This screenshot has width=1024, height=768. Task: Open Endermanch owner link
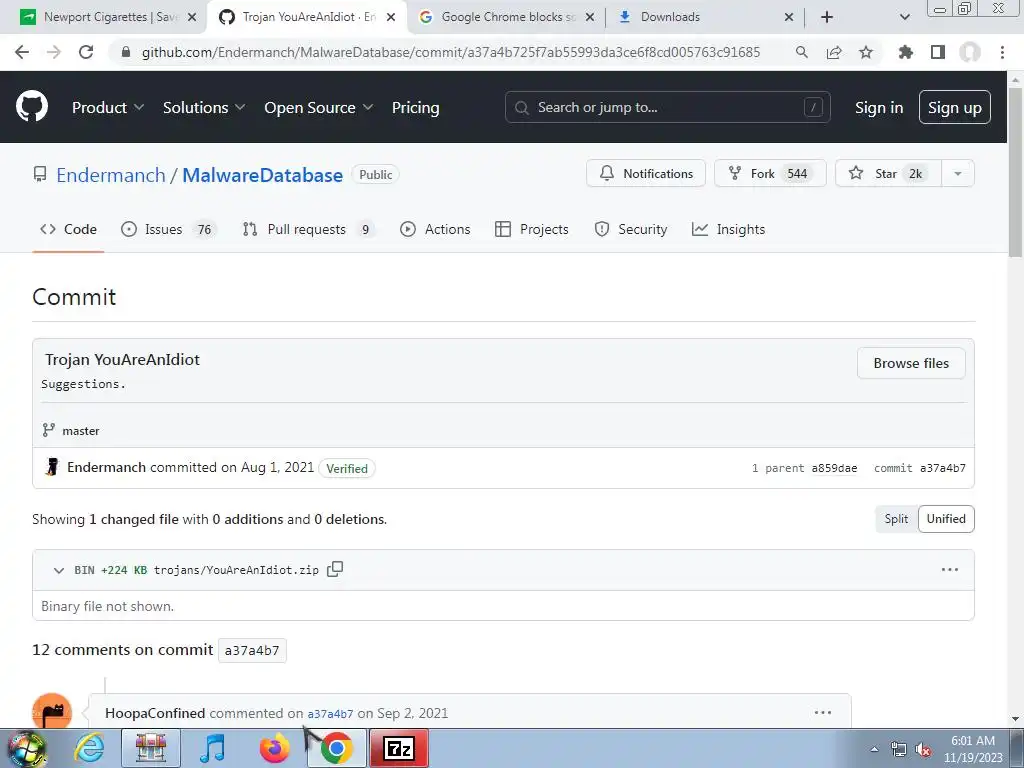point(111,175)
